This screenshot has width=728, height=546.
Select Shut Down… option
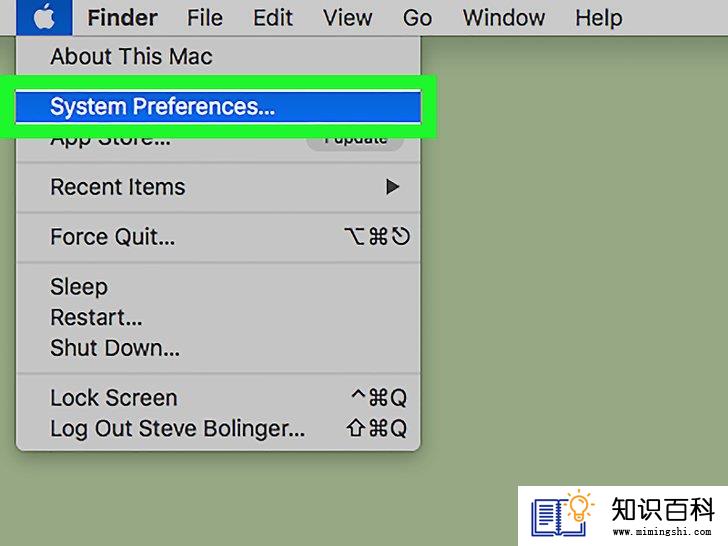pyautogui.click(x=218, y=348)
